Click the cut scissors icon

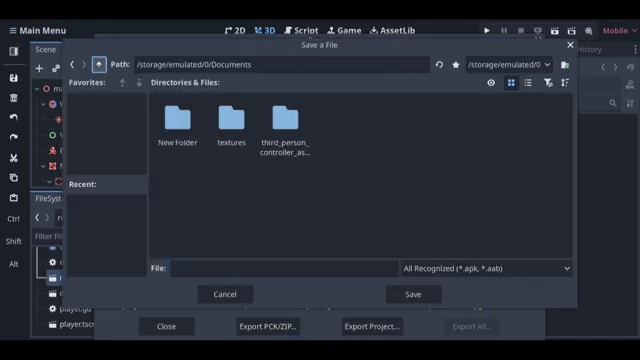(13, 158)
